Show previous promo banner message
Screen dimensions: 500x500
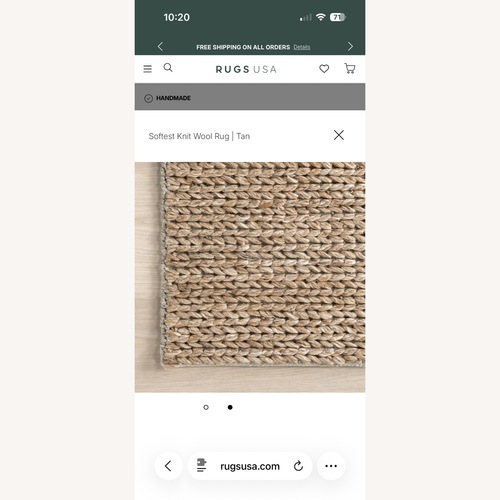[x=160, y=46]
